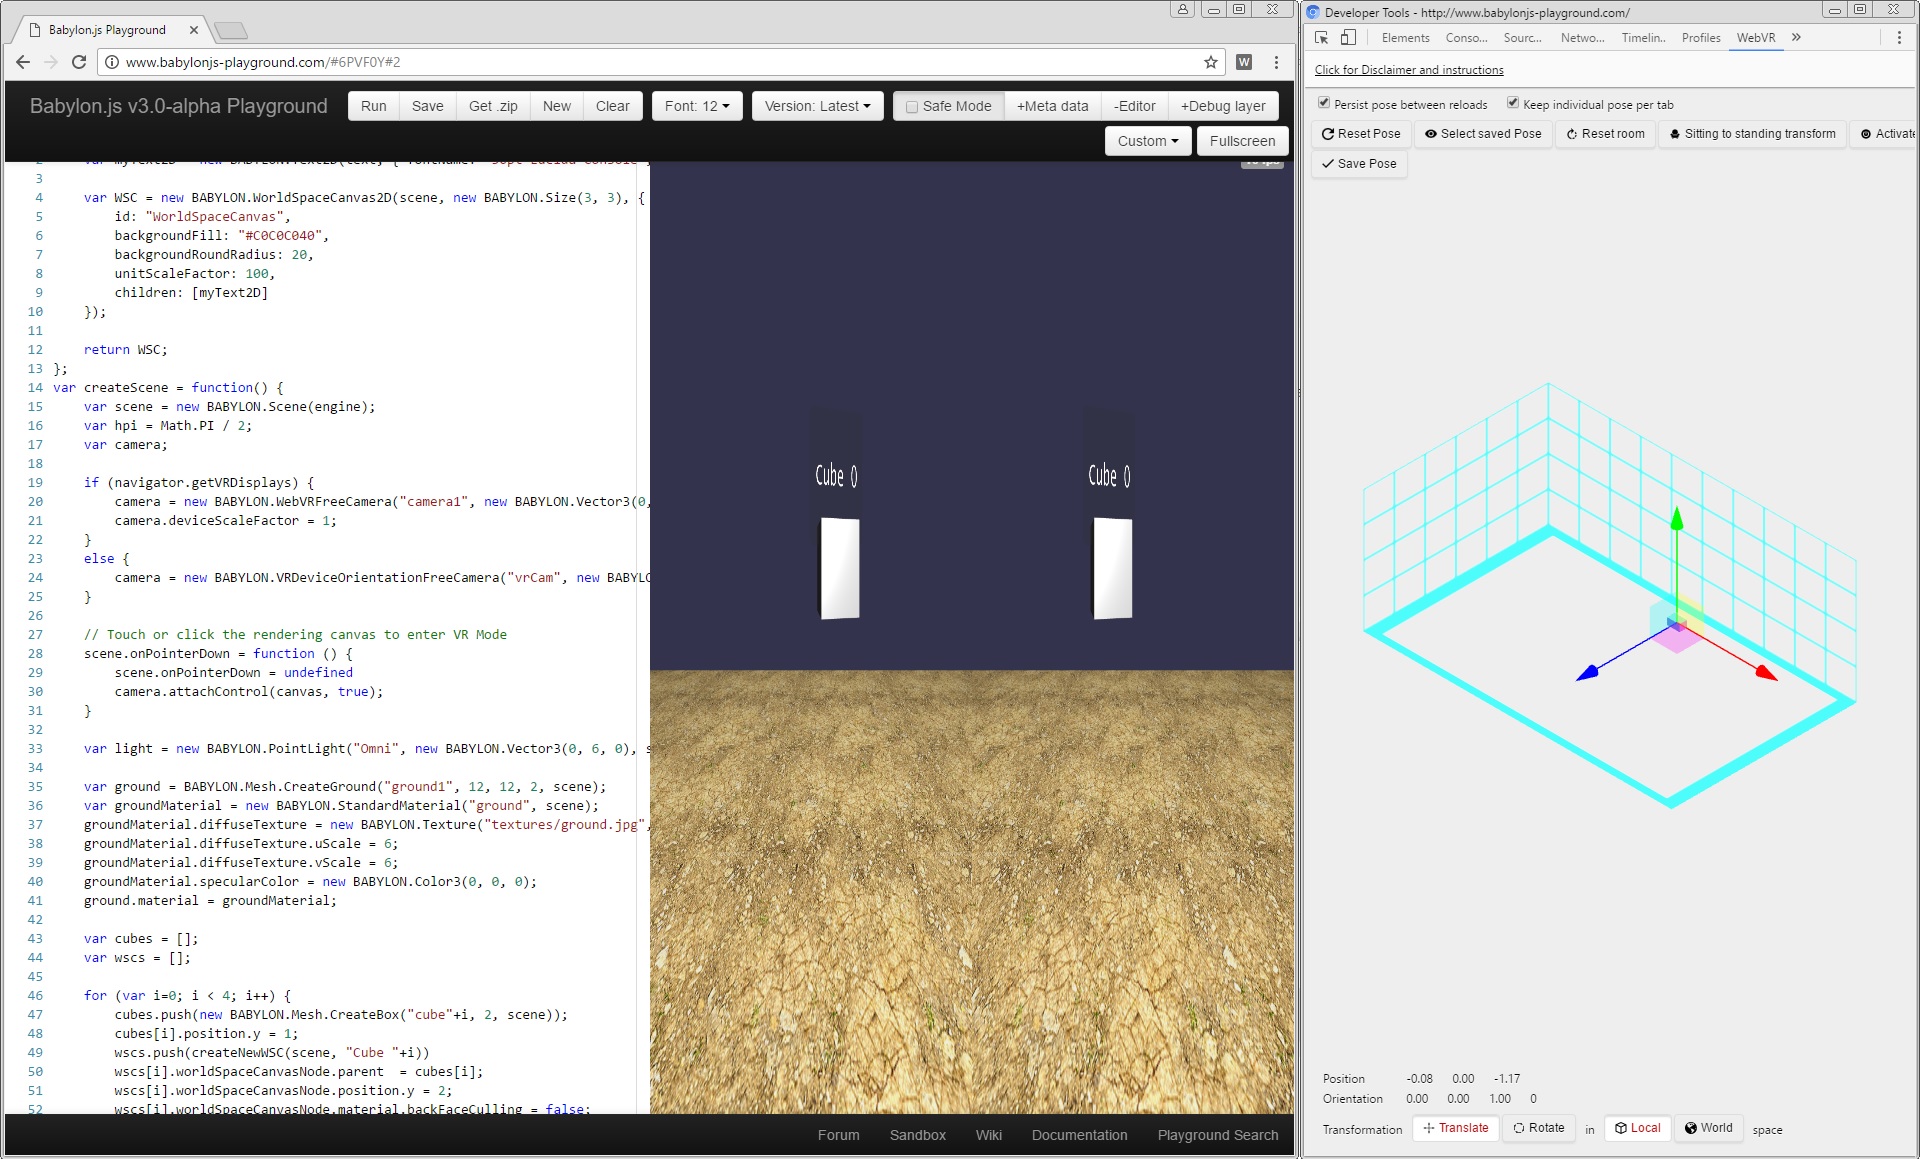Show more DevTools tabs chevron
1920x1159 pixels.
pos(1796,38)
